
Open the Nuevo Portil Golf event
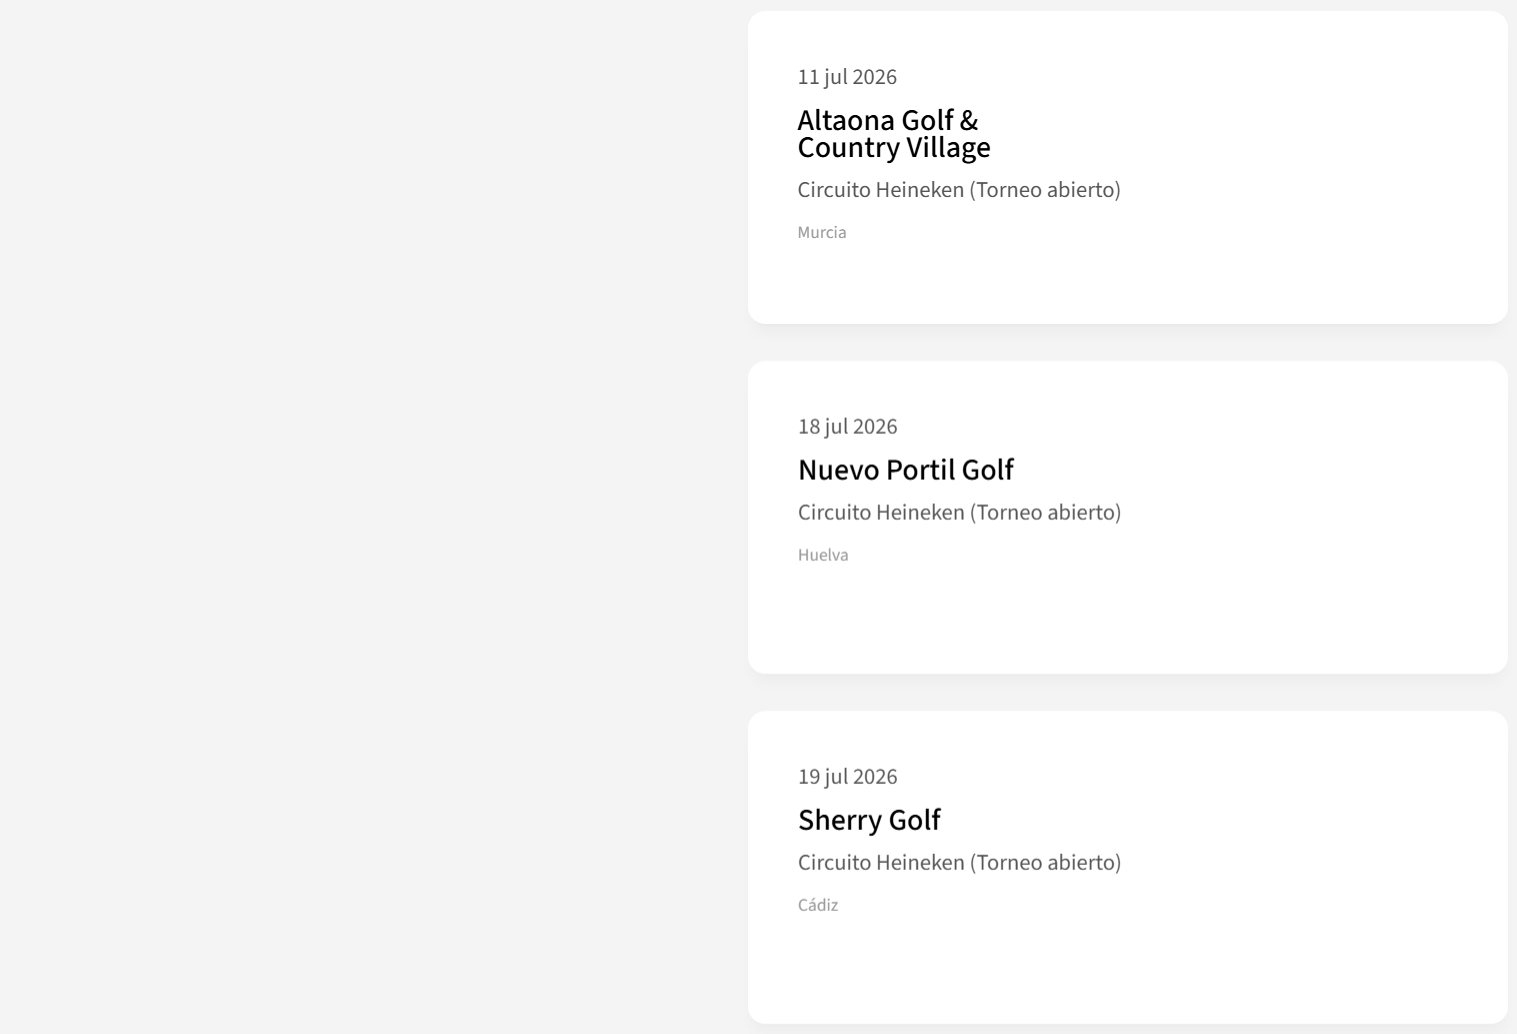[905, 470]
